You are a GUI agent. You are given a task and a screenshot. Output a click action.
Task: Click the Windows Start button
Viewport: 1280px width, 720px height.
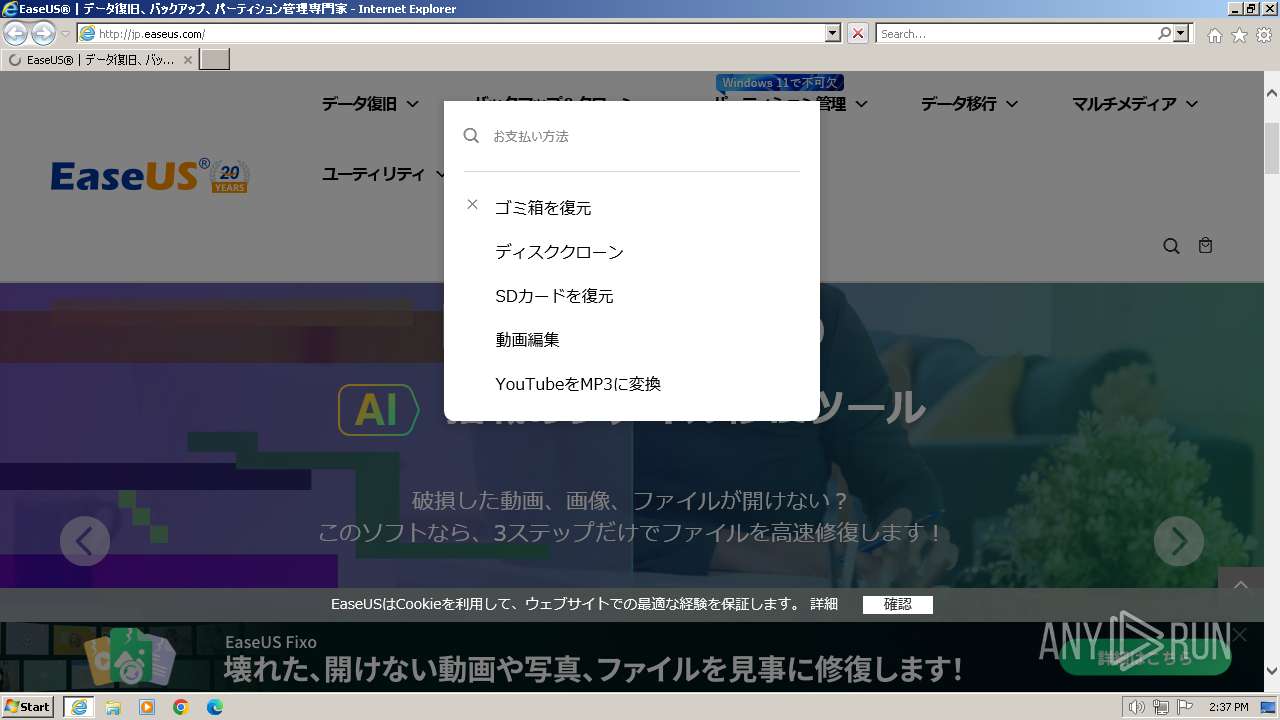(x=28, y=707)
